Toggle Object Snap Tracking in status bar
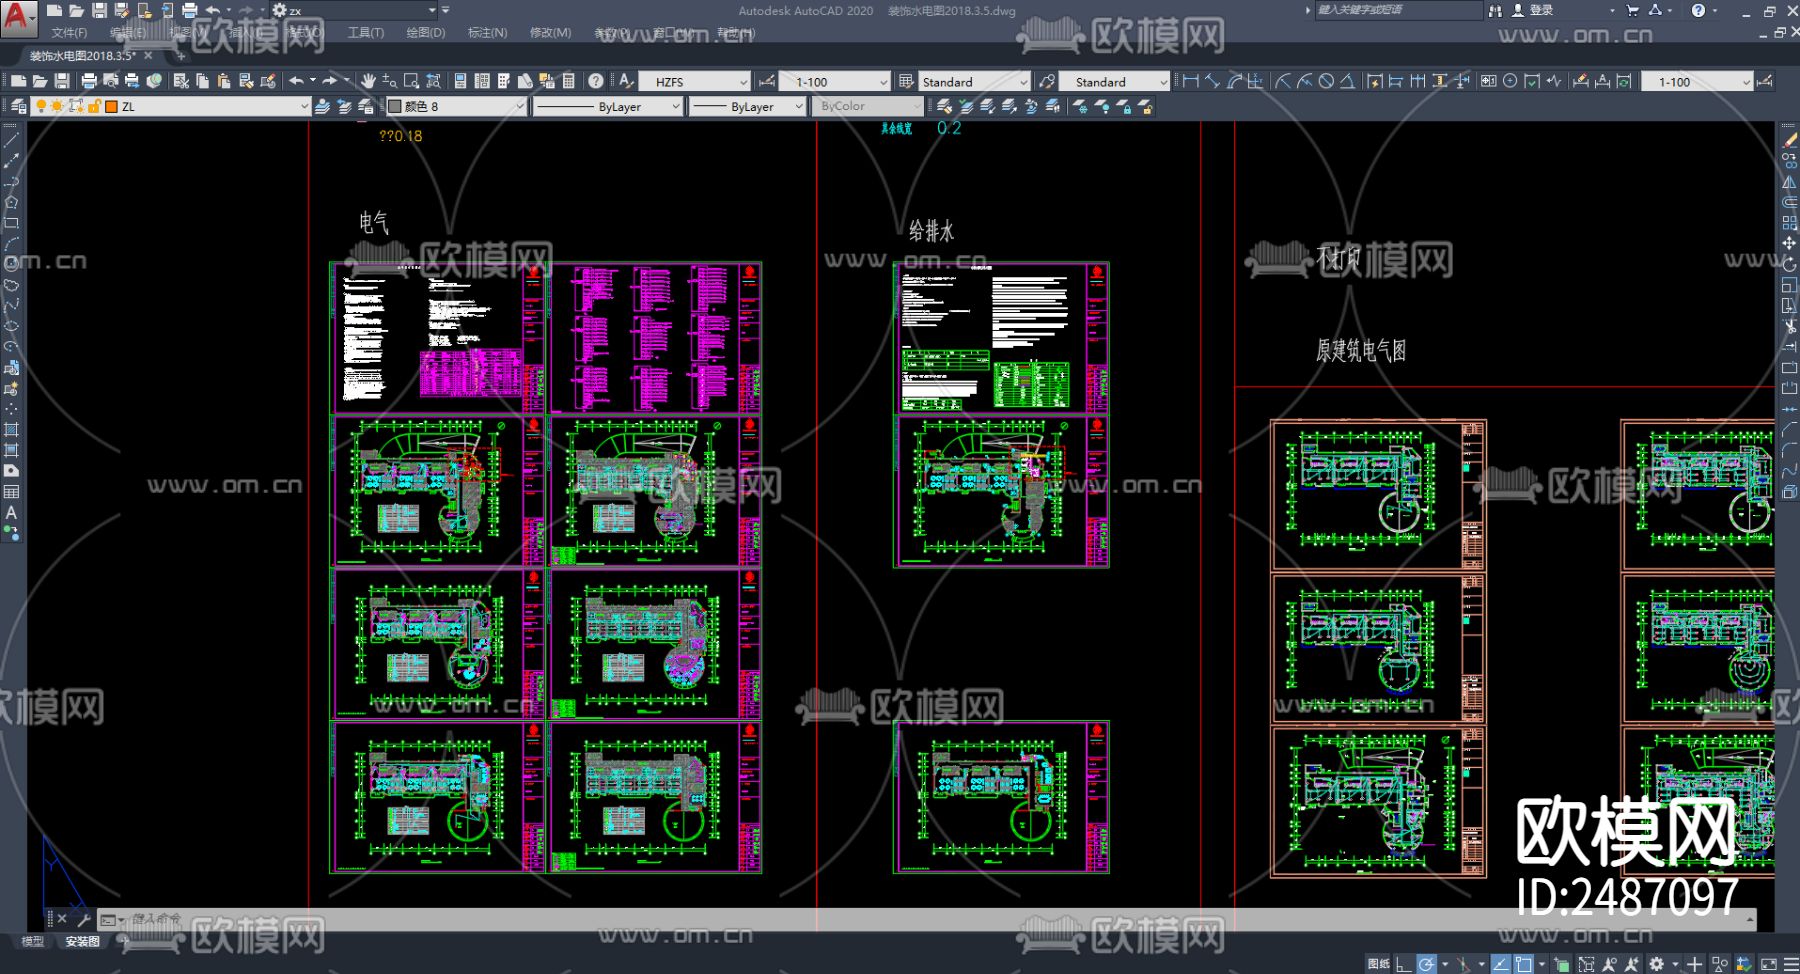Viewport: 1800px width, 974px height. point(1501,964)
